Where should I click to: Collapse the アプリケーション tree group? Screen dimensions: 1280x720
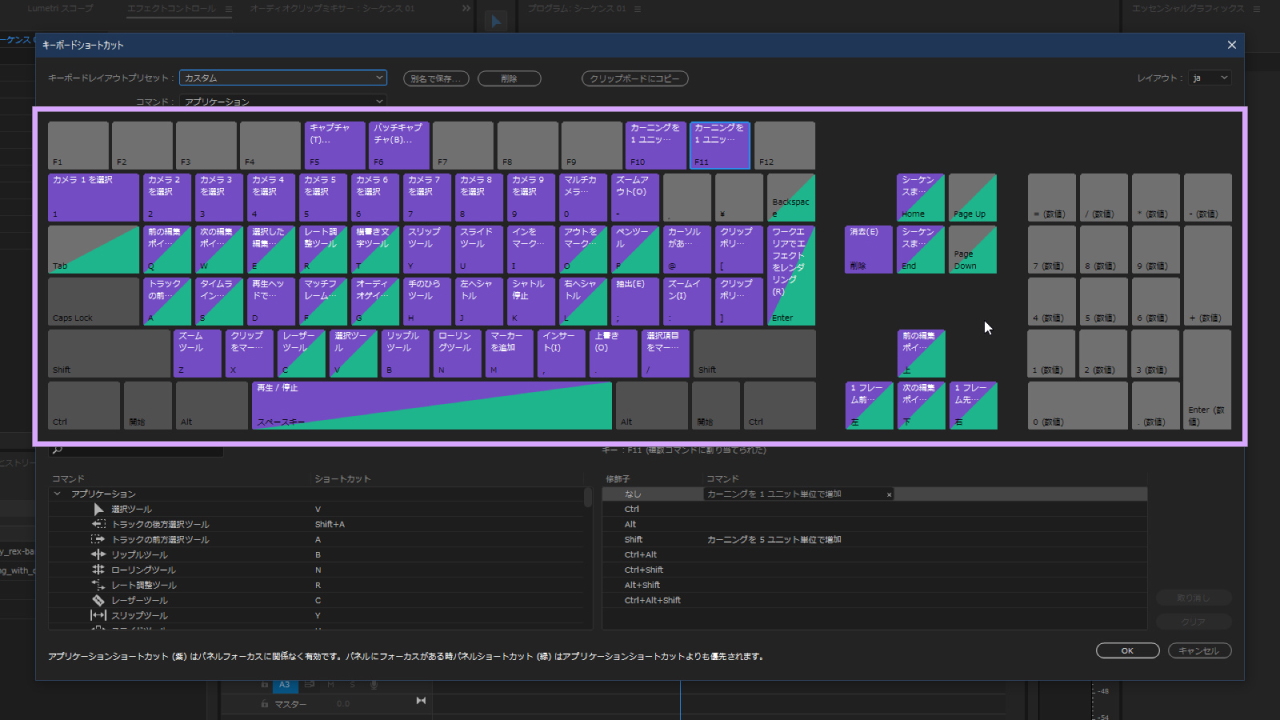[x=58, y=494]
